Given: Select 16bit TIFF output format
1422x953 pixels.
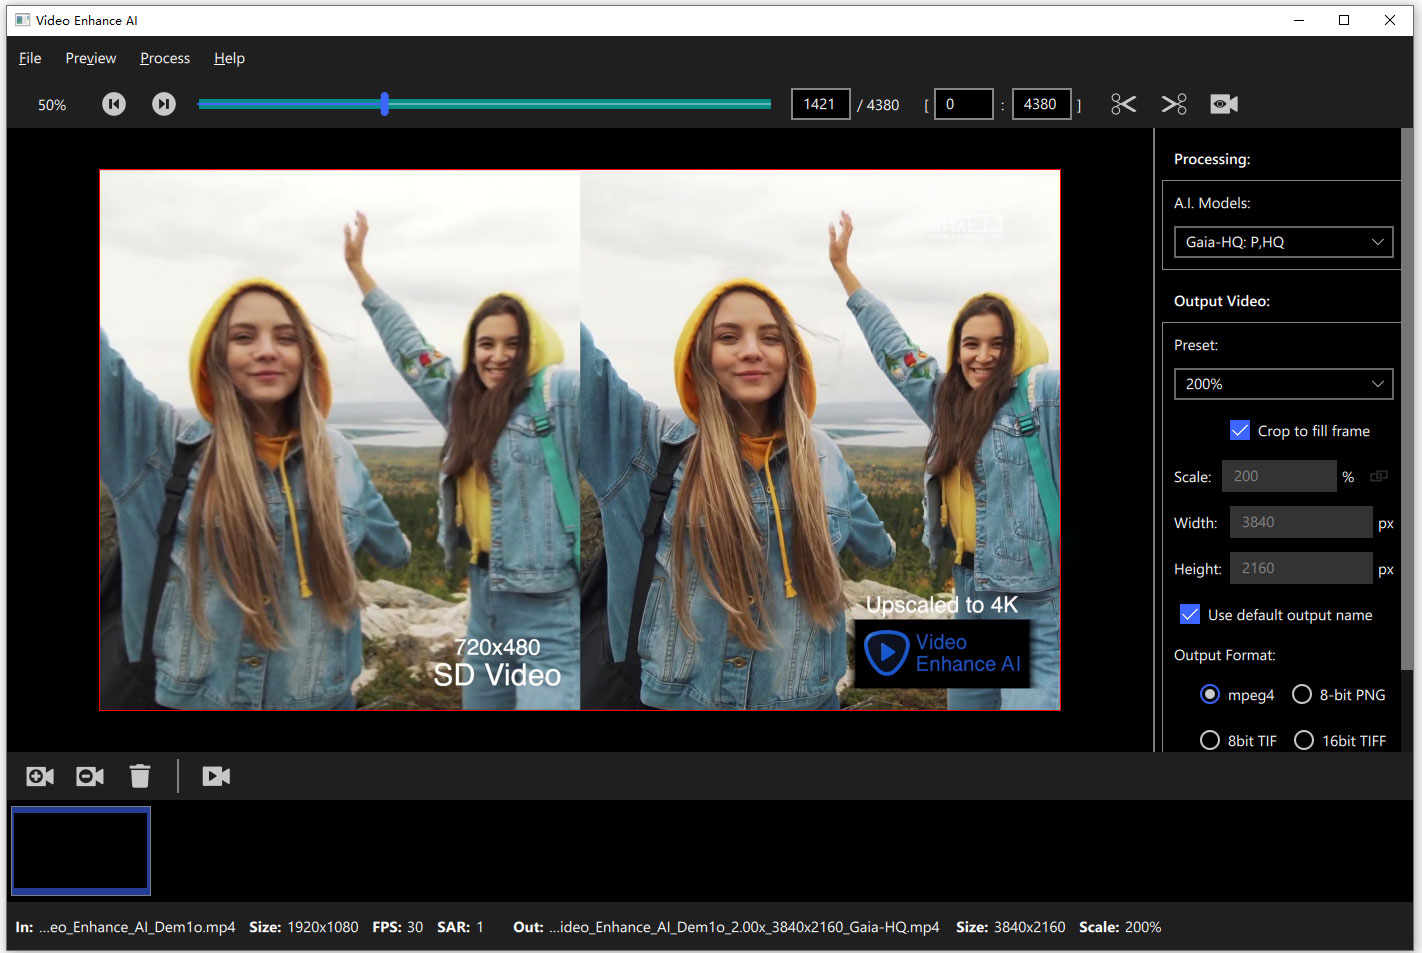Looking at the screenshot, I should 1304,740.
